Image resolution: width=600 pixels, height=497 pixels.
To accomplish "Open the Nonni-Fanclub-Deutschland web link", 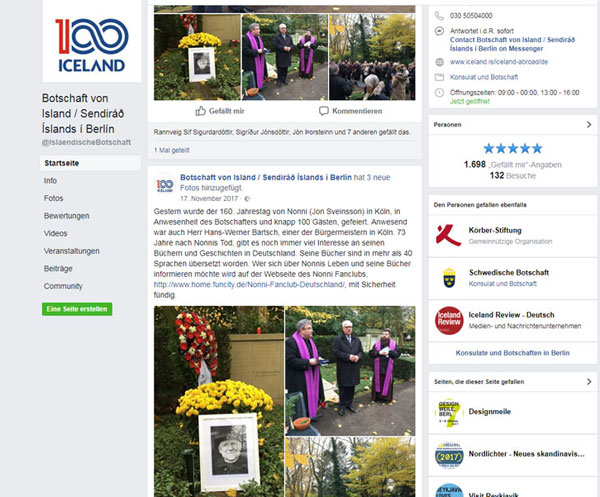I will click(x=249, y=285).
